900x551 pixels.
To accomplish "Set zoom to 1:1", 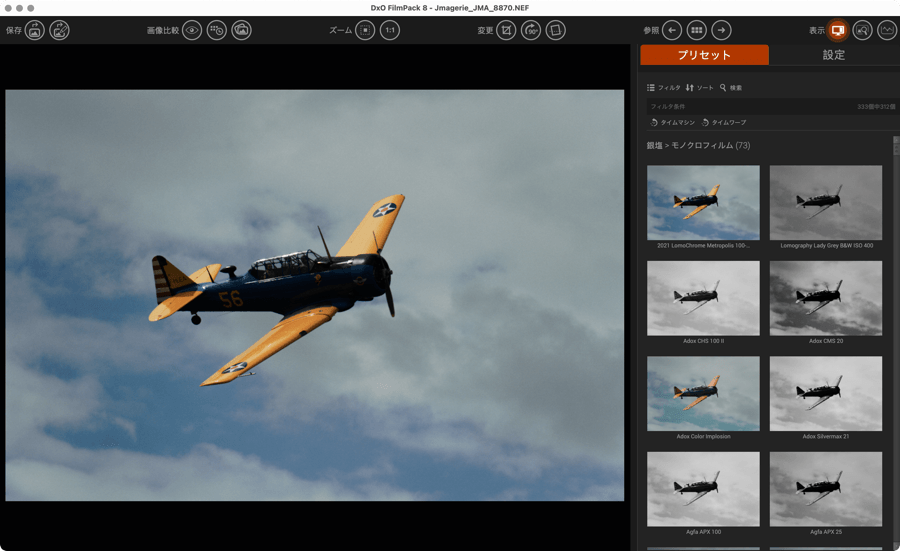I will [x=390, y=31].
